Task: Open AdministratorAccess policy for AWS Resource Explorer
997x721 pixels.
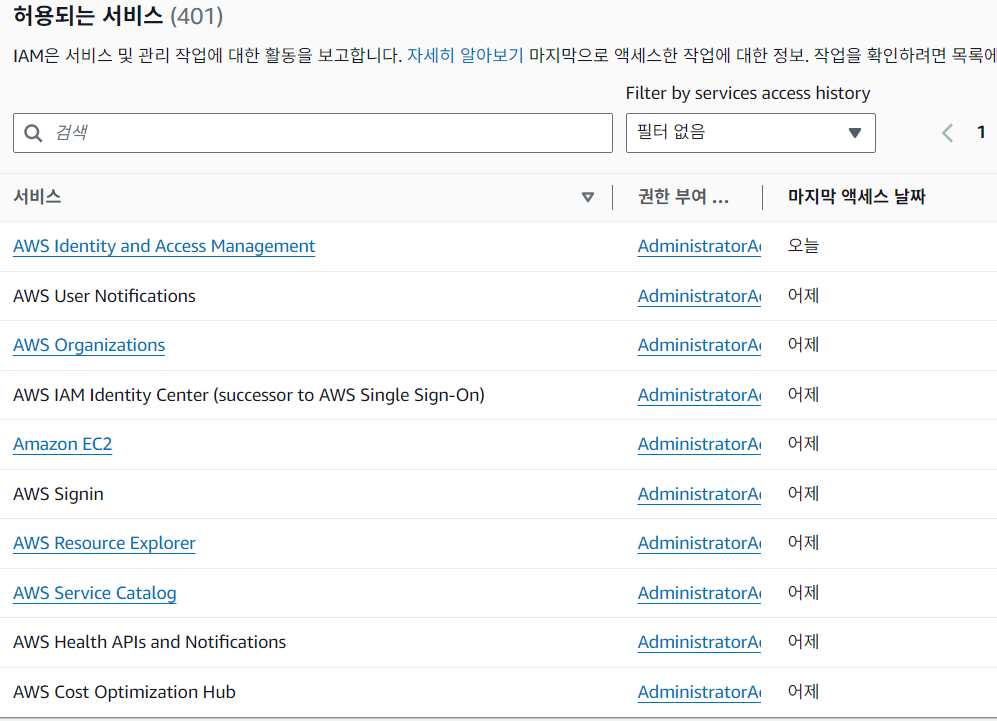Action: [x=699, y=543]
